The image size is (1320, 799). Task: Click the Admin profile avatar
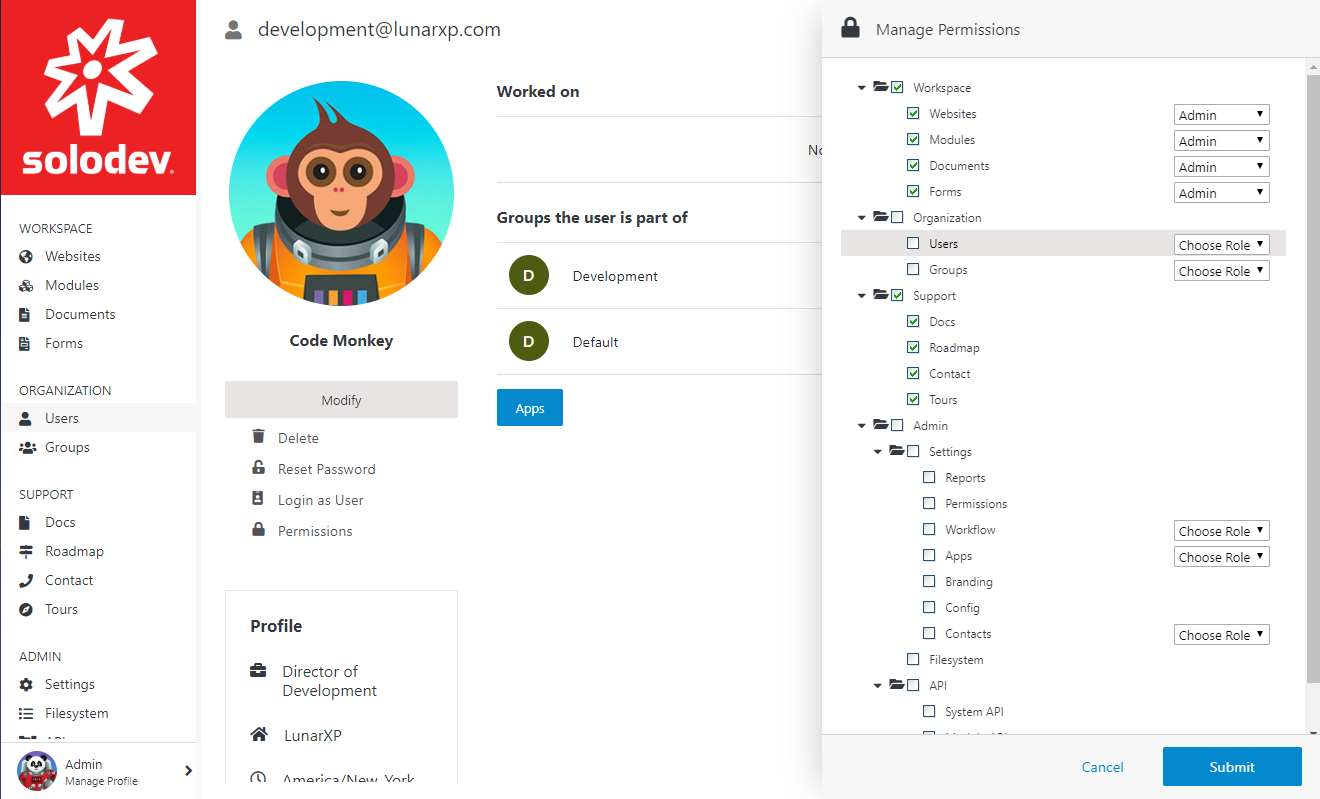[37, 771]
